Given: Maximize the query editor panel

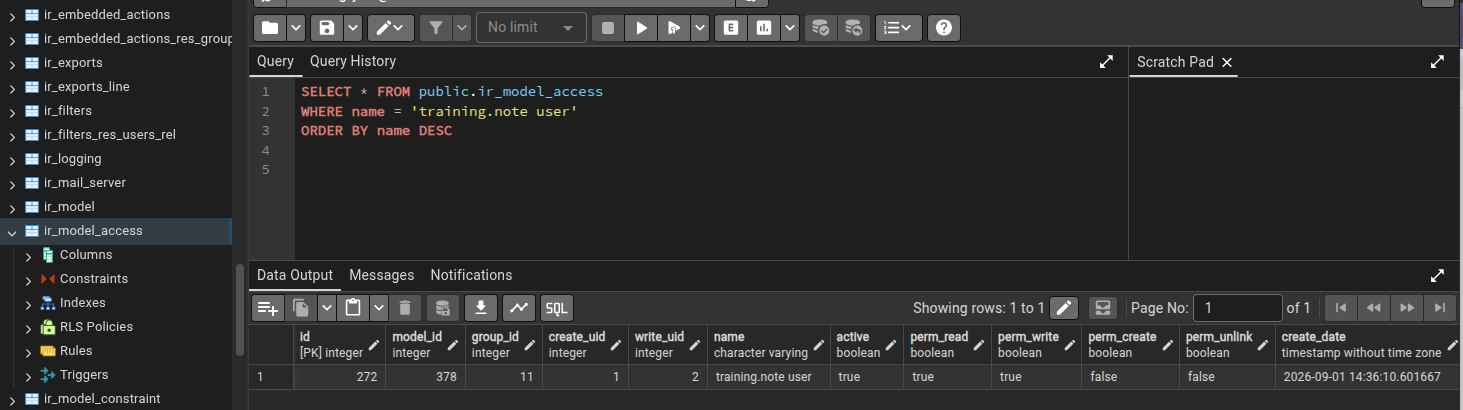Looking at the screenshot, I should (x=1106, y=62).
